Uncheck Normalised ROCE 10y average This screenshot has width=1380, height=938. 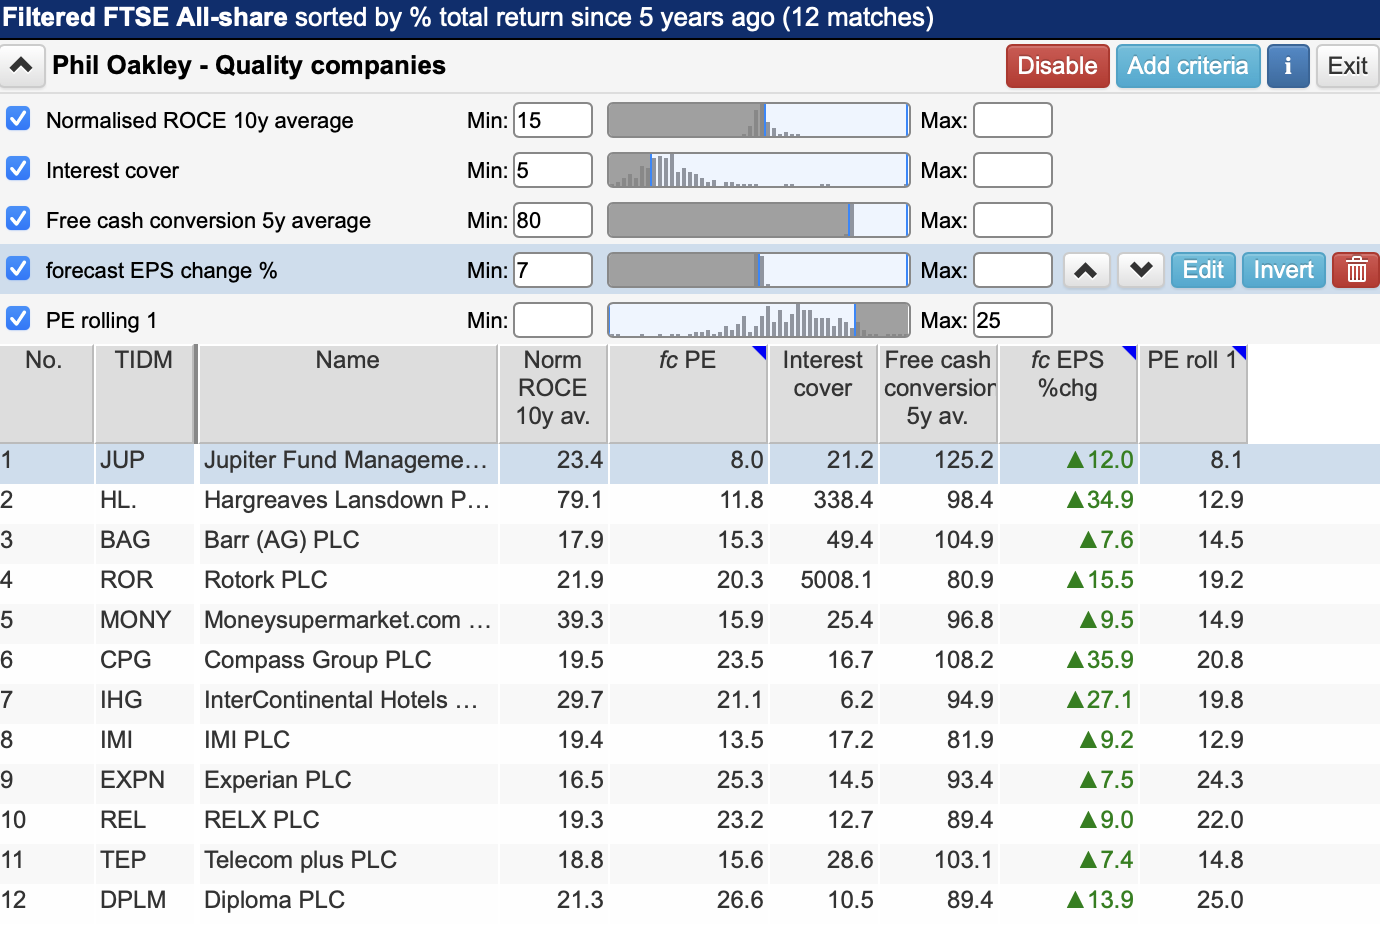18,119
